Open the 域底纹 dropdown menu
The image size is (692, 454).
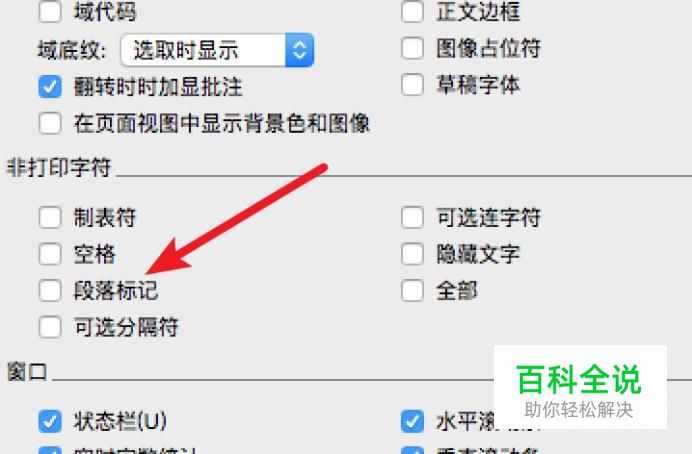click(x=217, y=50)
